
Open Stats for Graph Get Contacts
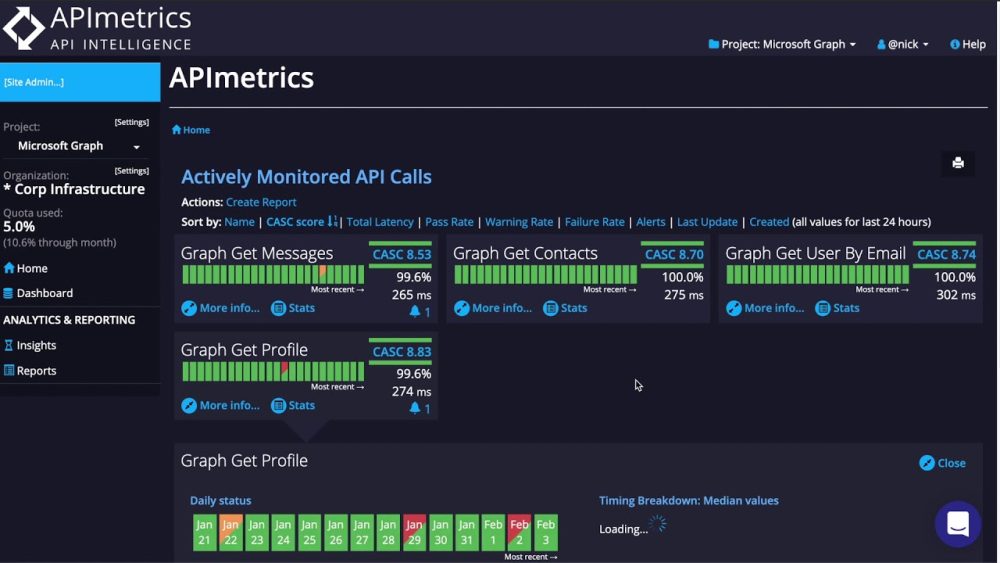point(565,308)
